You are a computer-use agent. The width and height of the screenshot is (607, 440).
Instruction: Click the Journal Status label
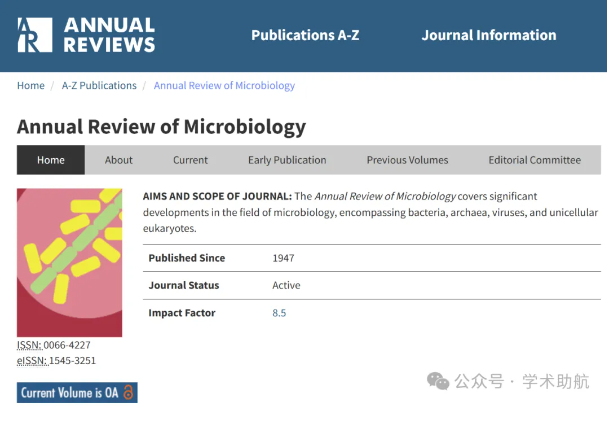[184, 285]
